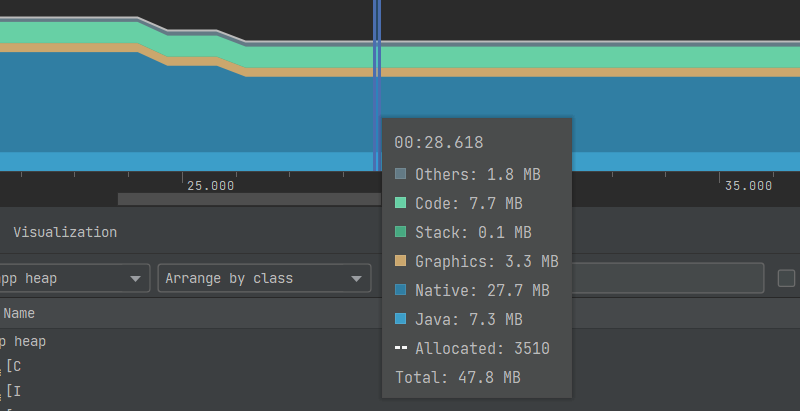
Task: Select the [C class row
Action: pyautogui.click(x=13, y=366)
